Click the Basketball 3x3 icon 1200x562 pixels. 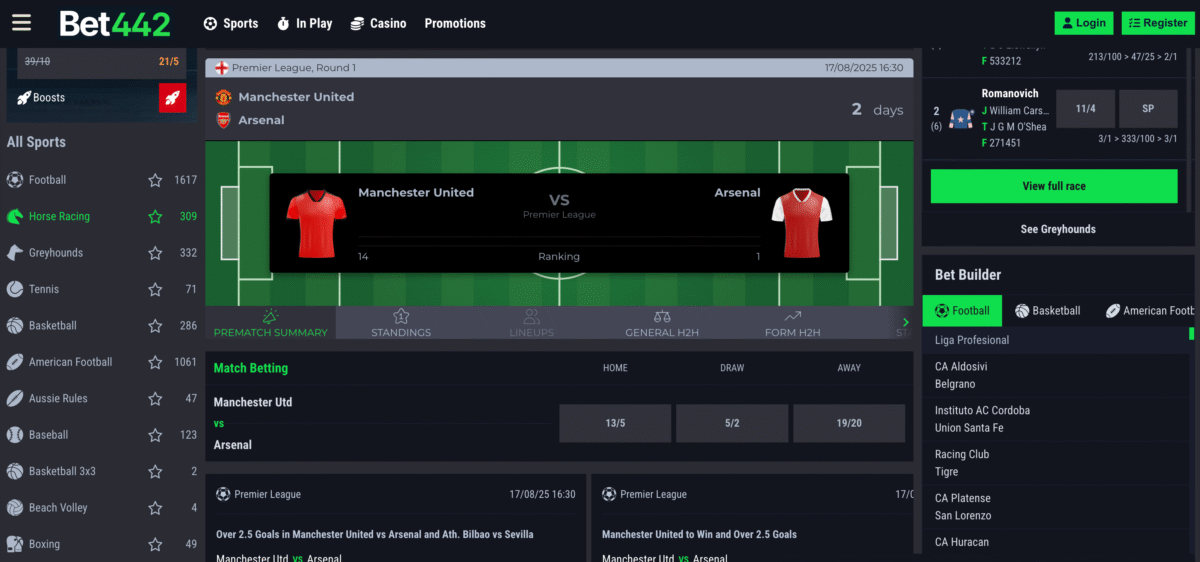click(x=15, y=471)
